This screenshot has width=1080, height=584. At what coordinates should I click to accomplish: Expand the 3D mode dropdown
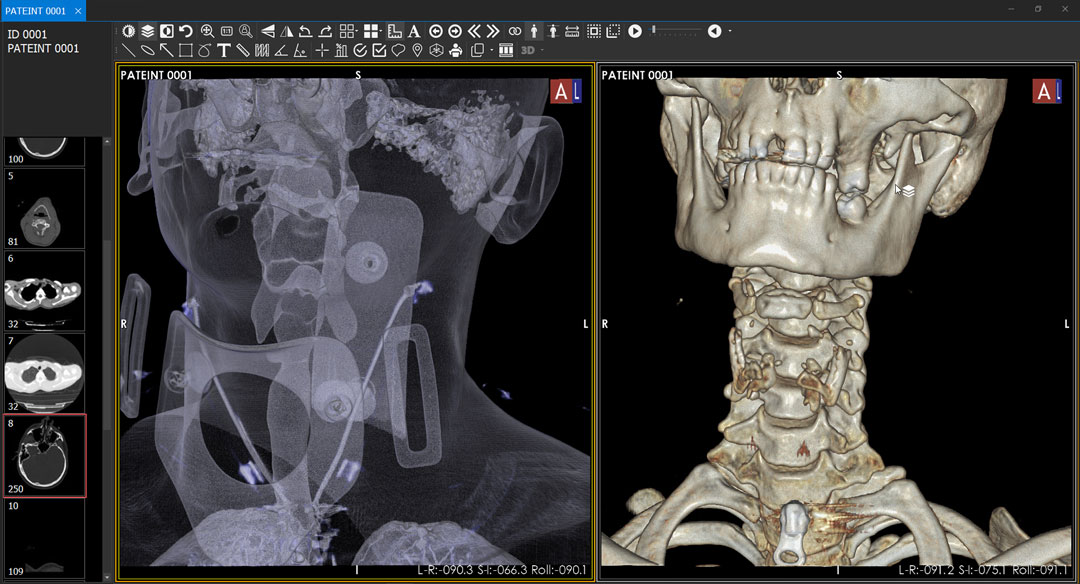(543, 50)
